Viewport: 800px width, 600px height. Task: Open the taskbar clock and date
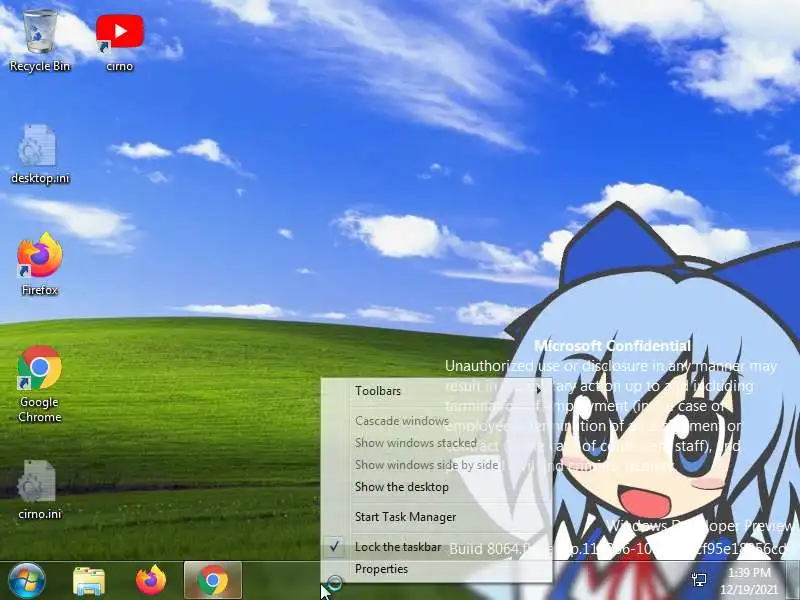(749, 581)
